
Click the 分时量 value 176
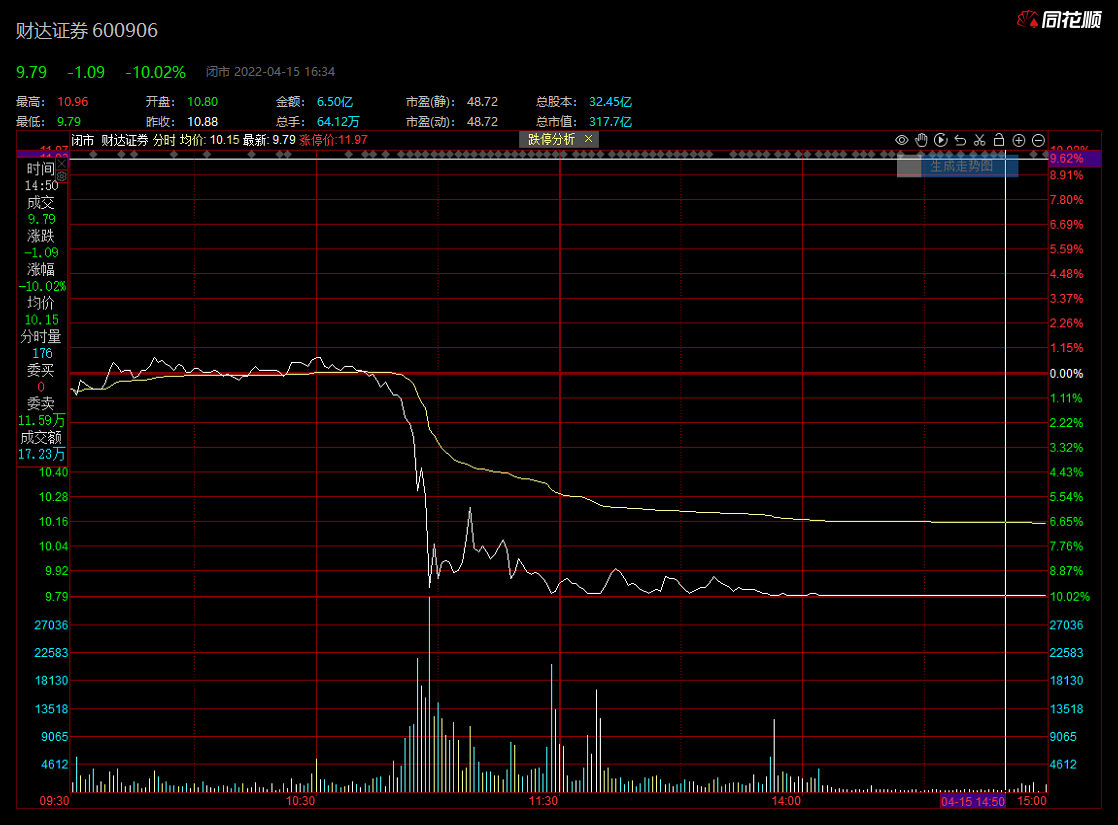42,354
